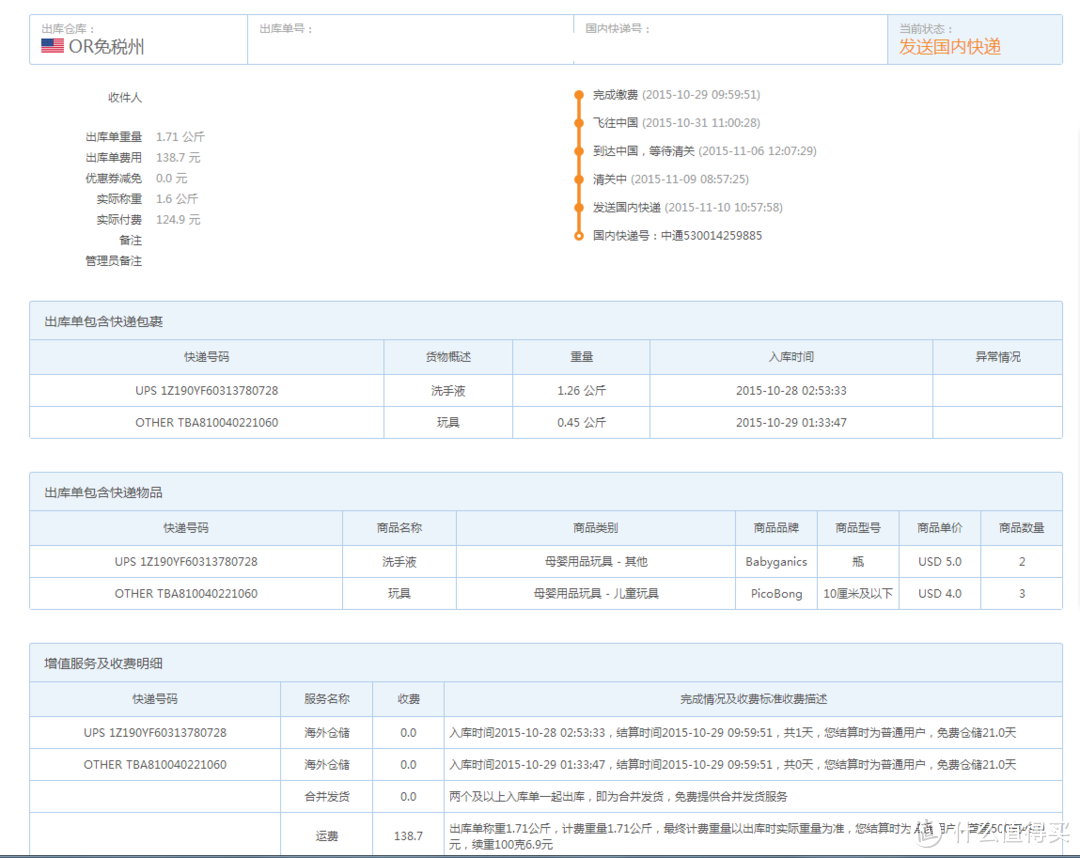Click the 实际付费 value 124.9 元

point(178,220)
